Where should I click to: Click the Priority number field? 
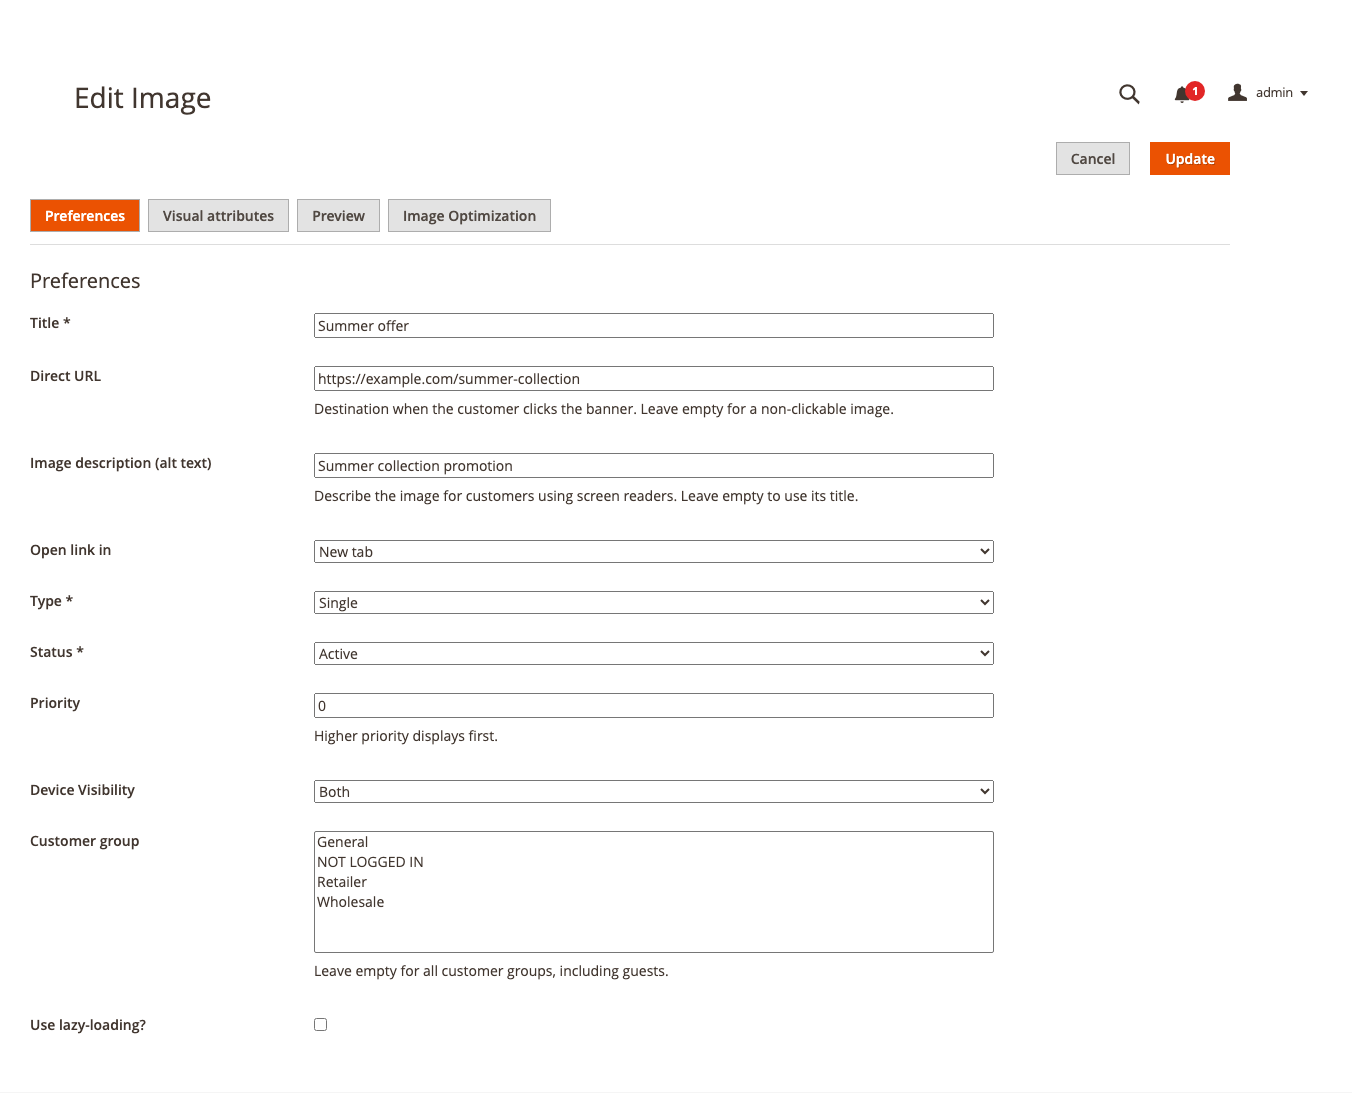point(654,706)
